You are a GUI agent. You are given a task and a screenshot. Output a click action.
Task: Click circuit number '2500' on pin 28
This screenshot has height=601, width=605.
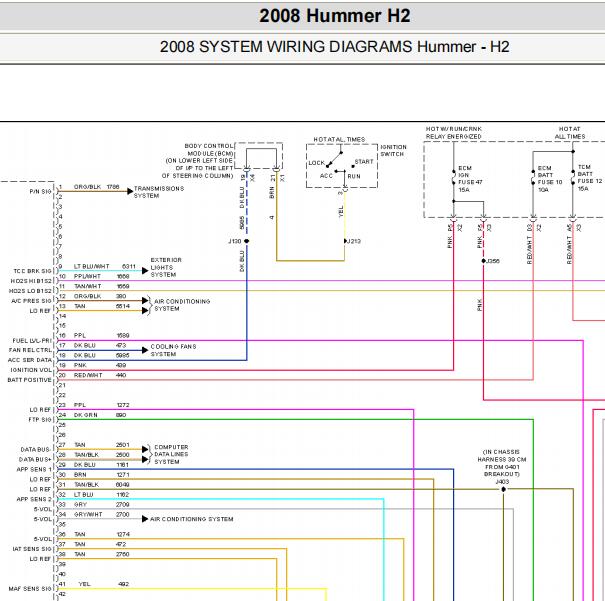[122, 455]
